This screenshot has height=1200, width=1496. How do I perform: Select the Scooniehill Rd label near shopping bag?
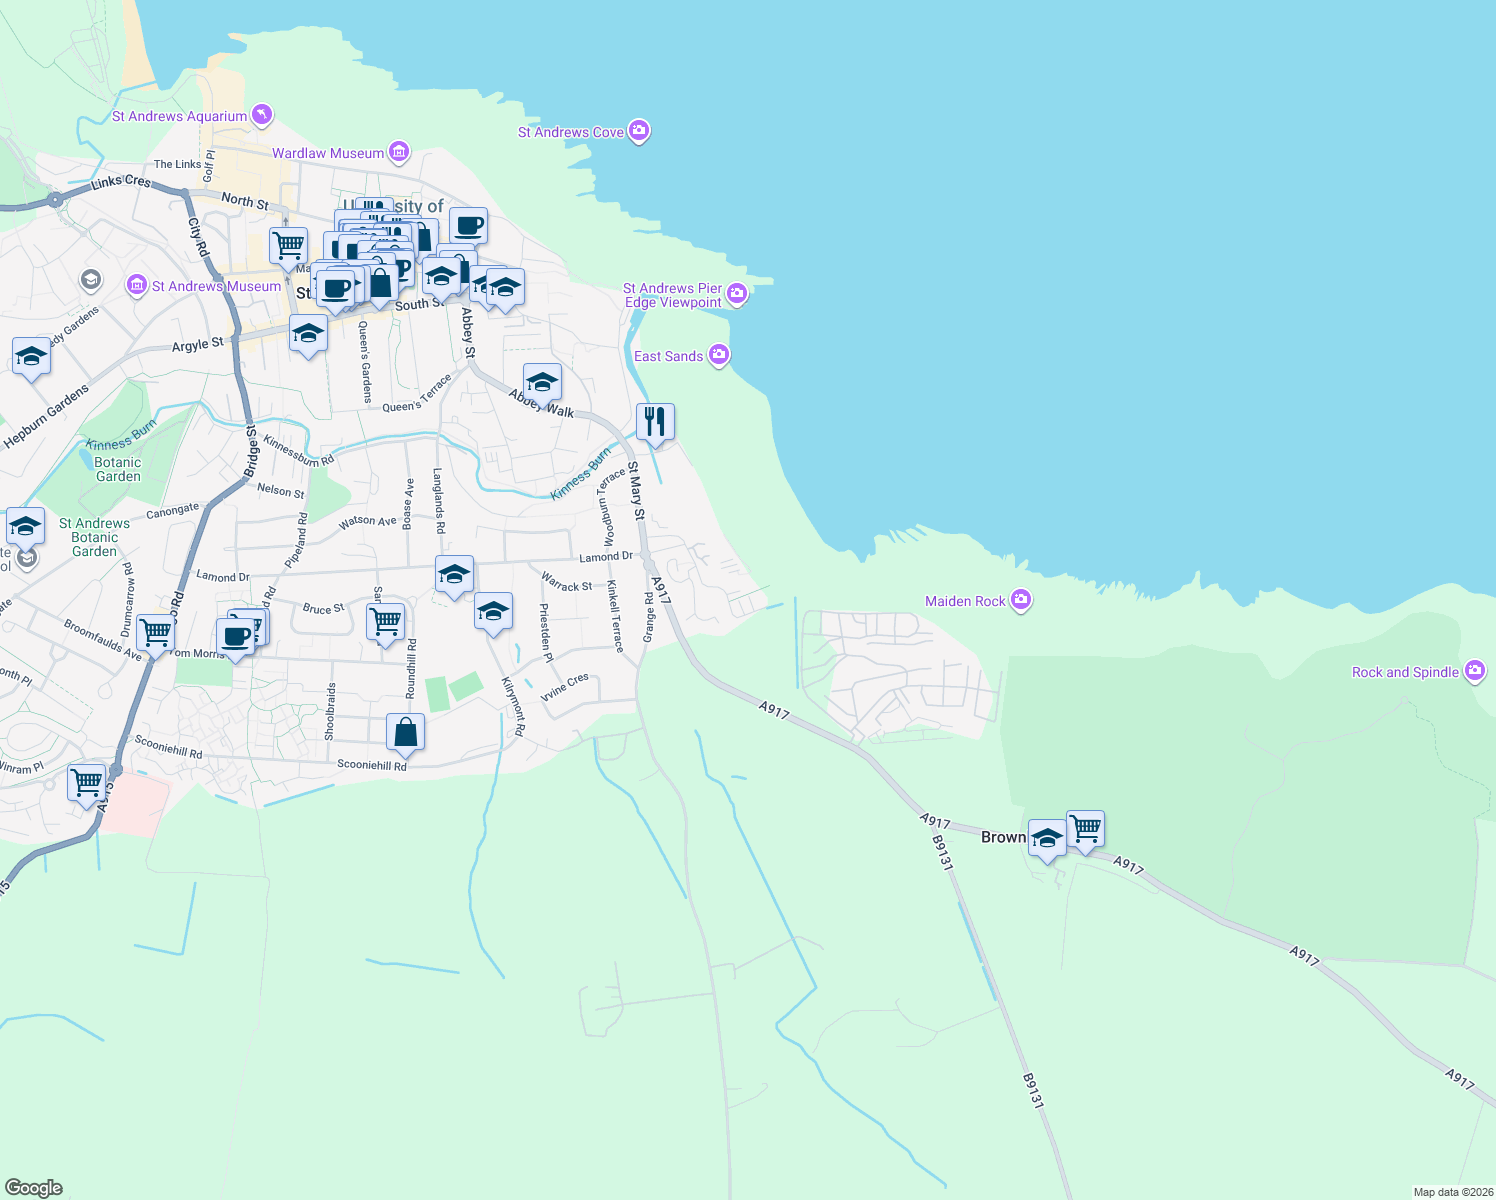tap(372, 765)
